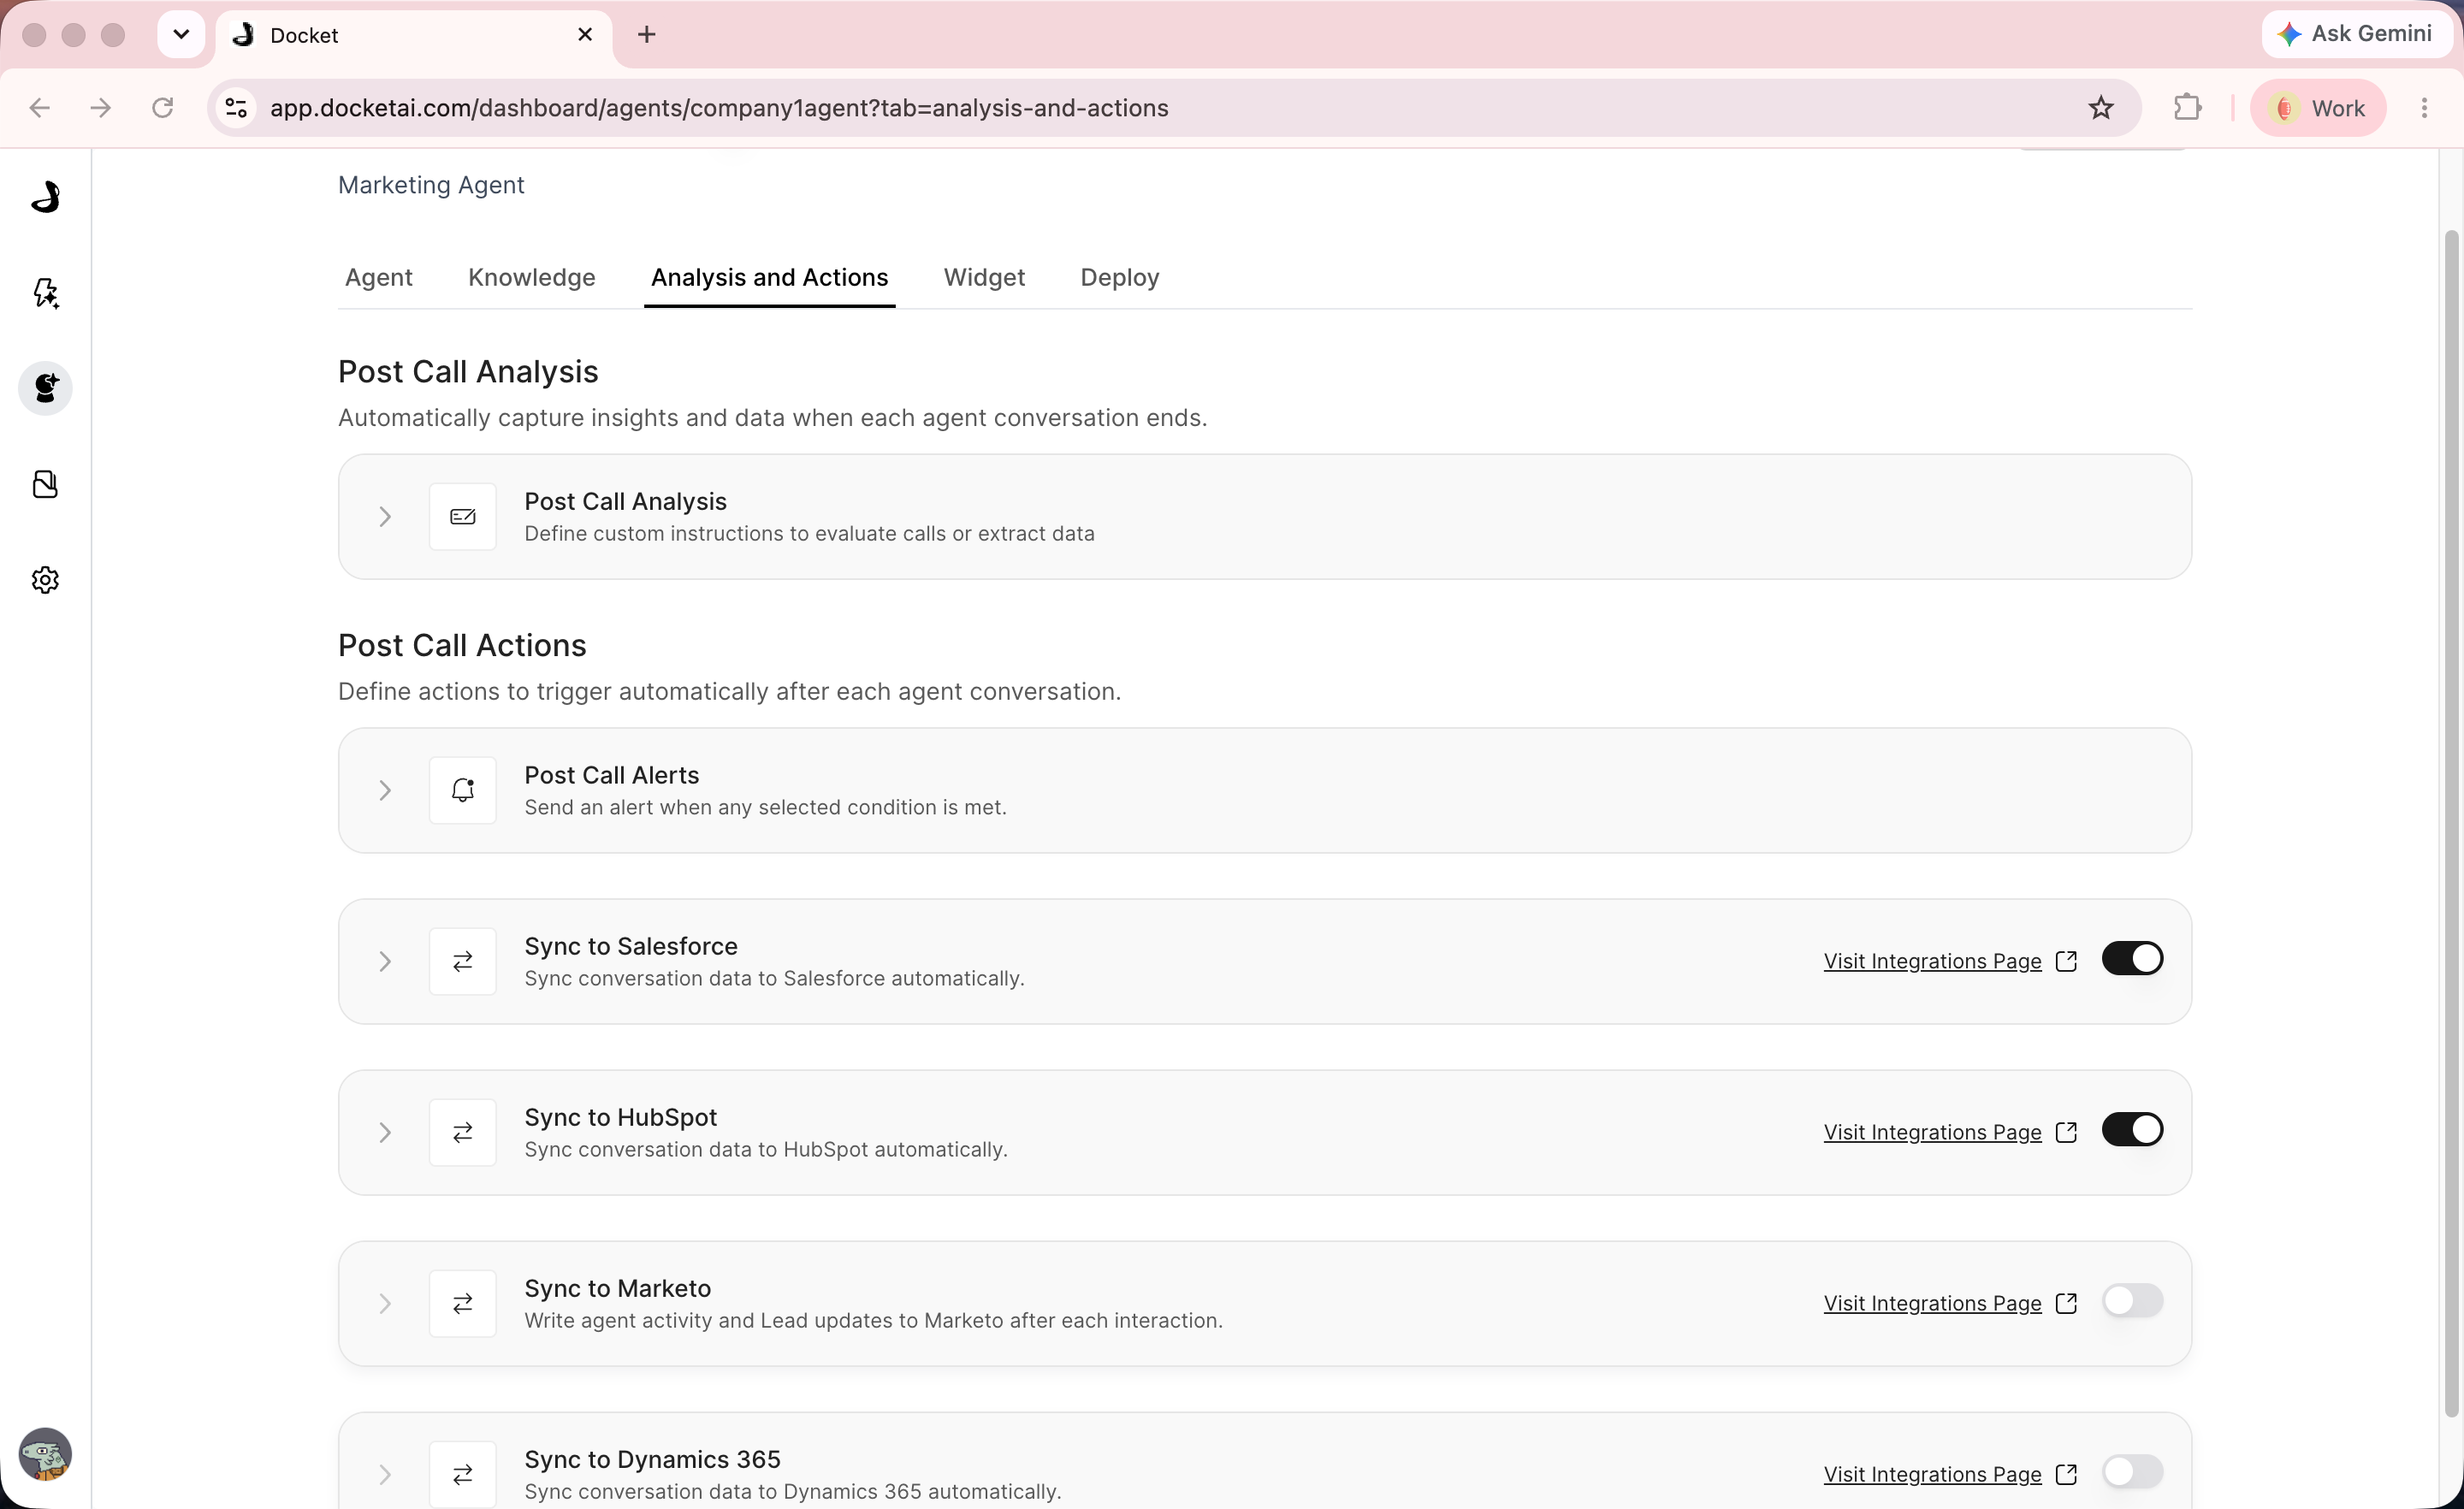Screen dimensions: 2464x1509
Task: Visit Integrations Page for HubSpot
Action: coord(1933,1132)
